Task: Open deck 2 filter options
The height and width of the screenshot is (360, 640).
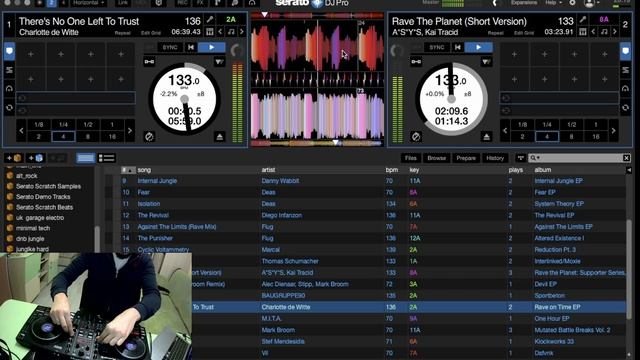Action: 486,62
